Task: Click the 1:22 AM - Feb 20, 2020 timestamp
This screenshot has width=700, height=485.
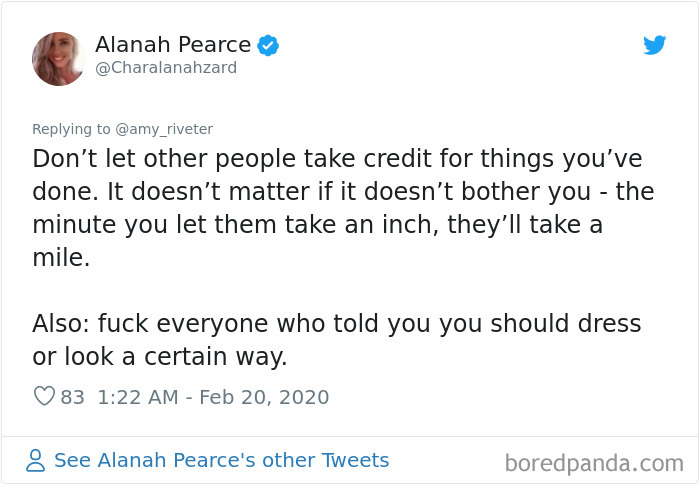Action: click(213, 397)
